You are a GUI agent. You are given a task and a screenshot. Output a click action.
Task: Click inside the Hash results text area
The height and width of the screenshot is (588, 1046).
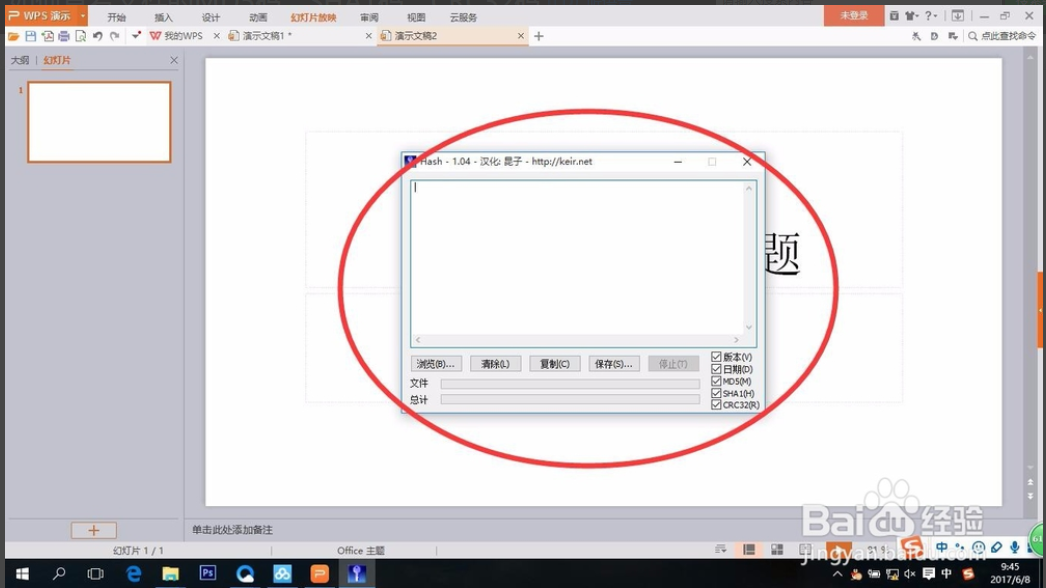click(577, 258)
